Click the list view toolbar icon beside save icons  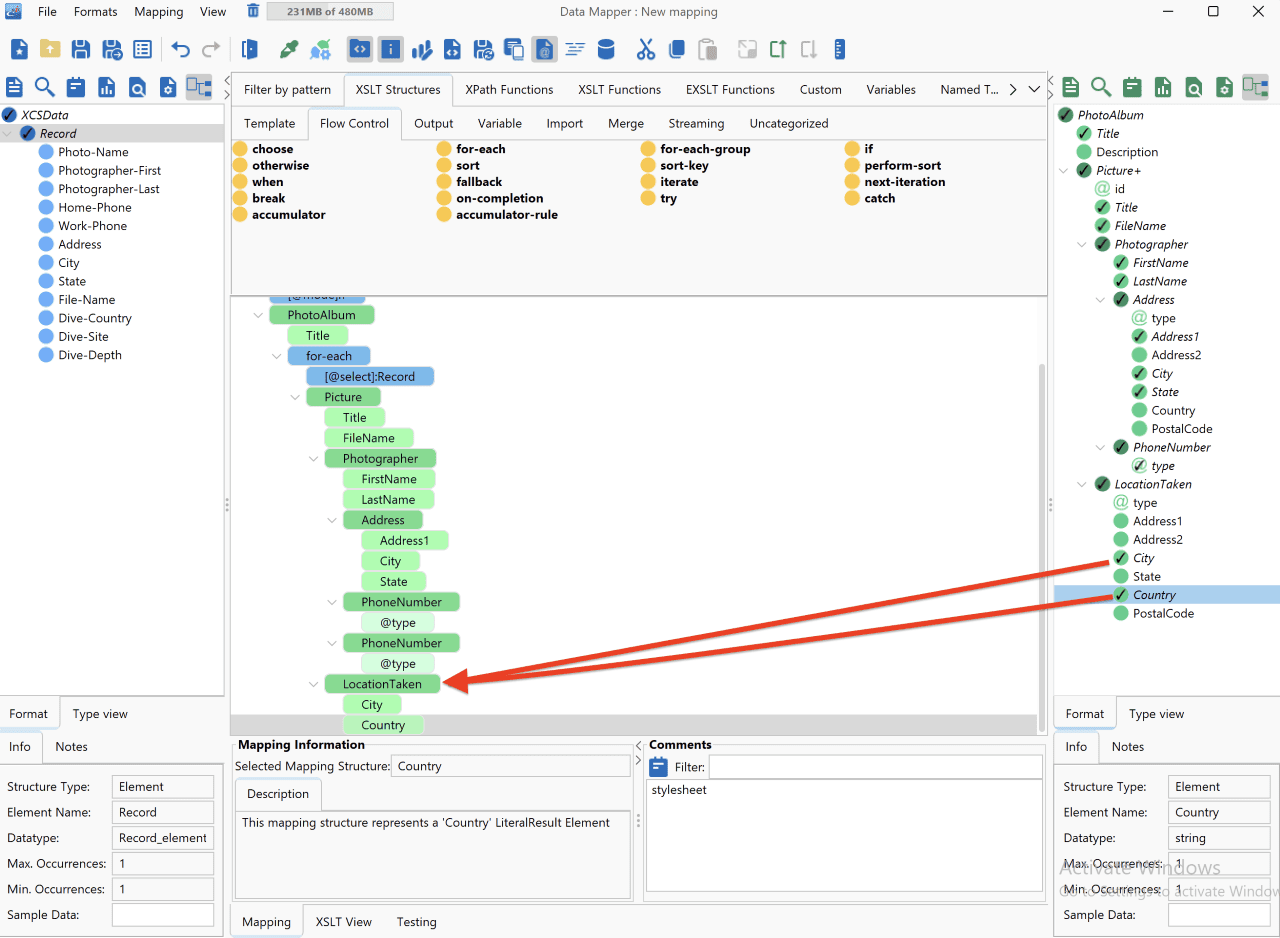tap(143, 49)
